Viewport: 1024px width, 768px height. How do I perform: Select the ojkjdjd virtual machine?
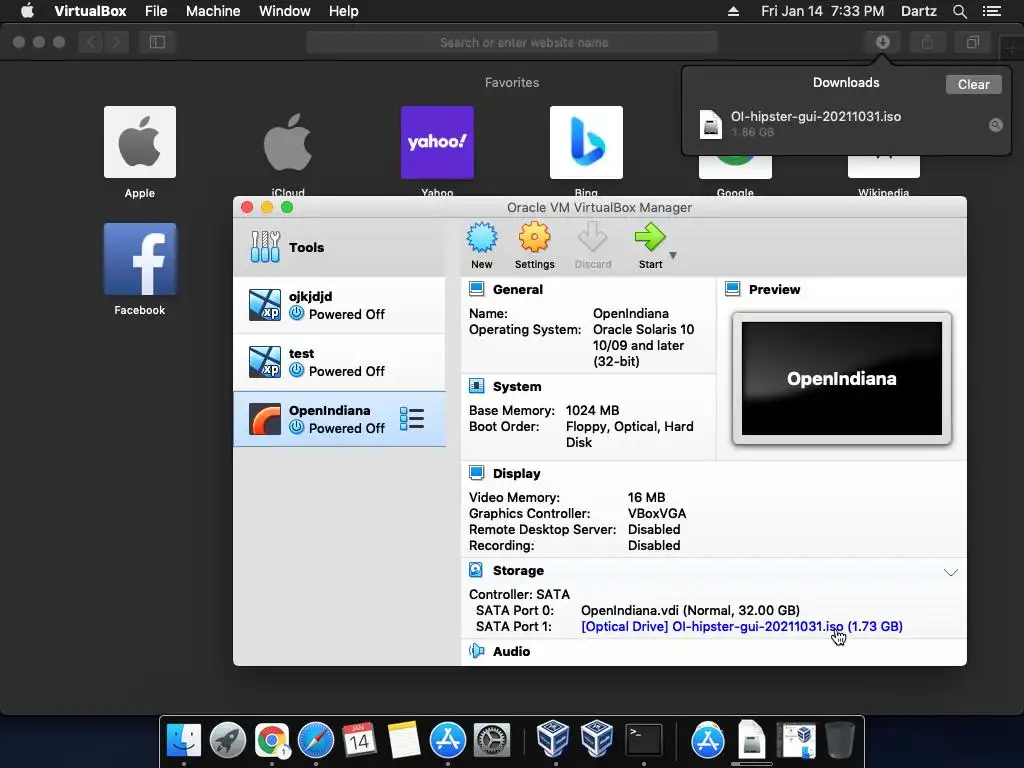point(340,306)
